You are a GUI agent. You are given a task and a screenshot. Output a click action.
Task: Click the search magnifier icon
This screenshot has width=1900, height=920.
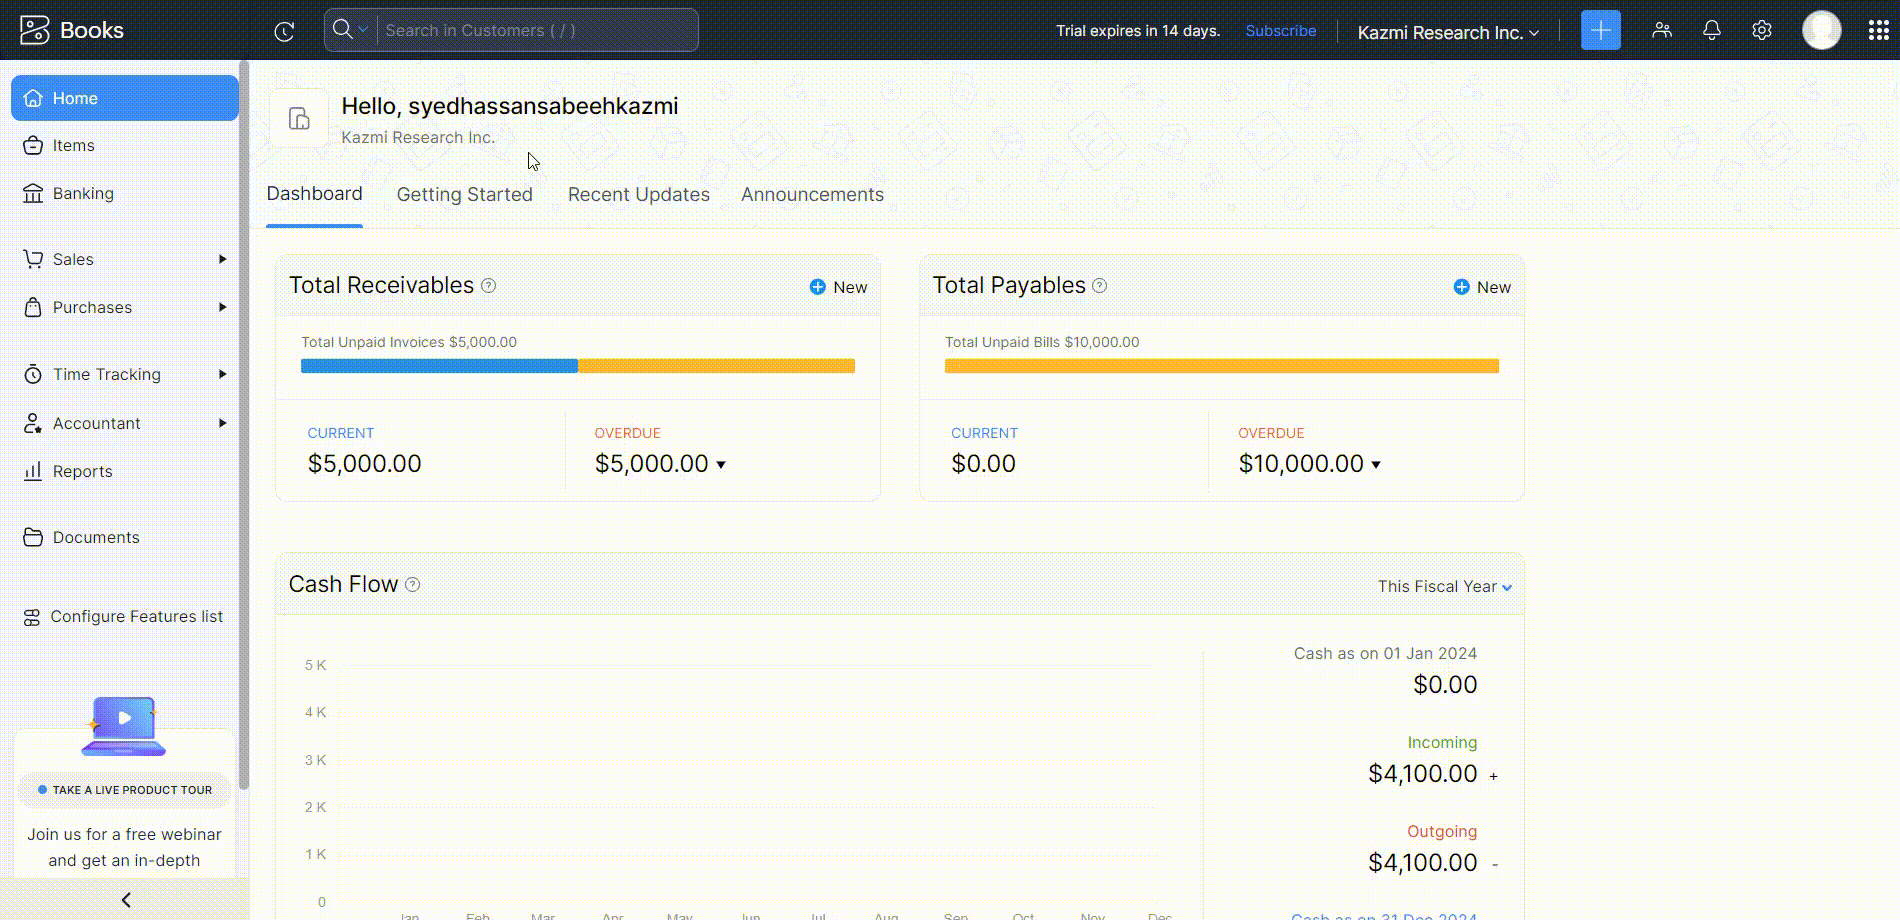(x=342, y=29)
